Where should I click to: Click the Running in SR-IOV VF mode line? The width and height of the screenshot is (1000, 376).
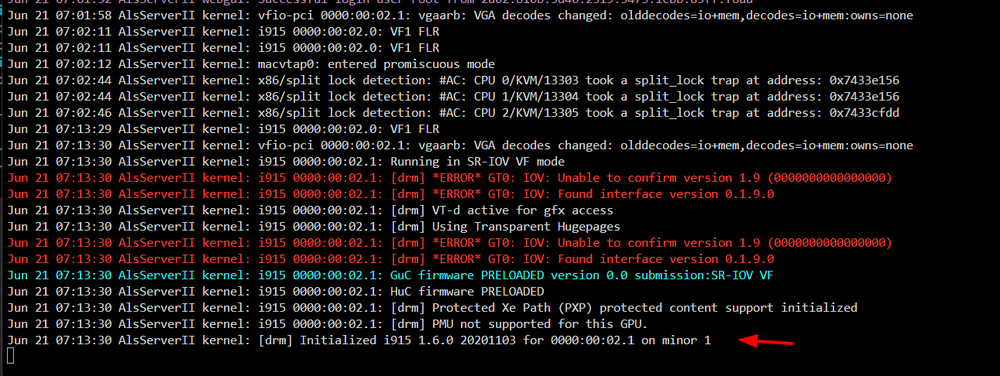[286, 162]
